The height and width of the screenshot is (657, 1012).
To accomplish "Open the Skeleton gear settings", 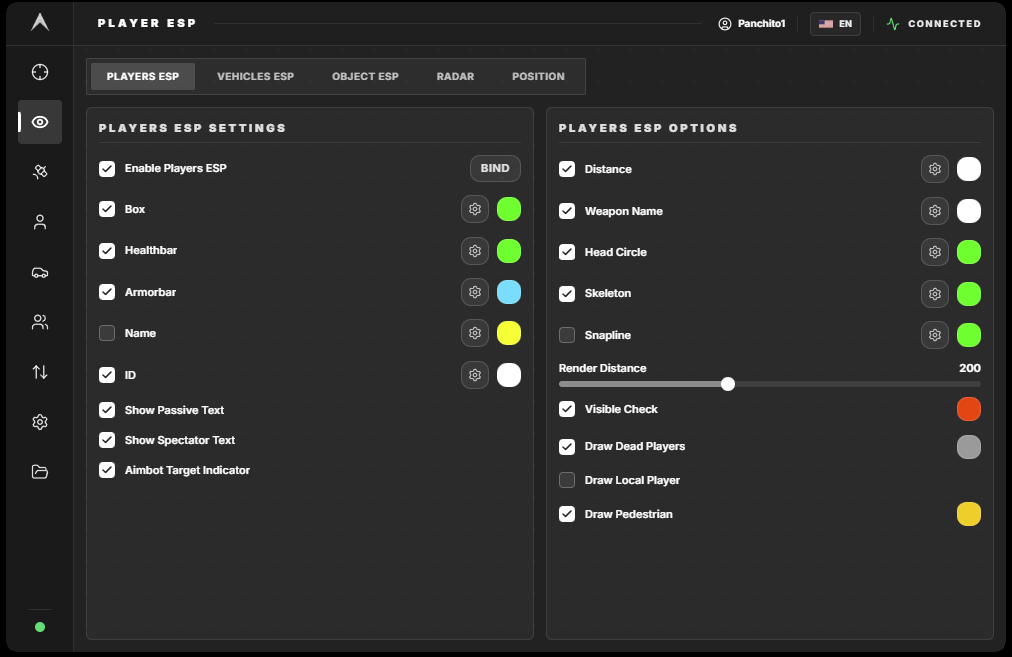I will [x=935, y=294].
